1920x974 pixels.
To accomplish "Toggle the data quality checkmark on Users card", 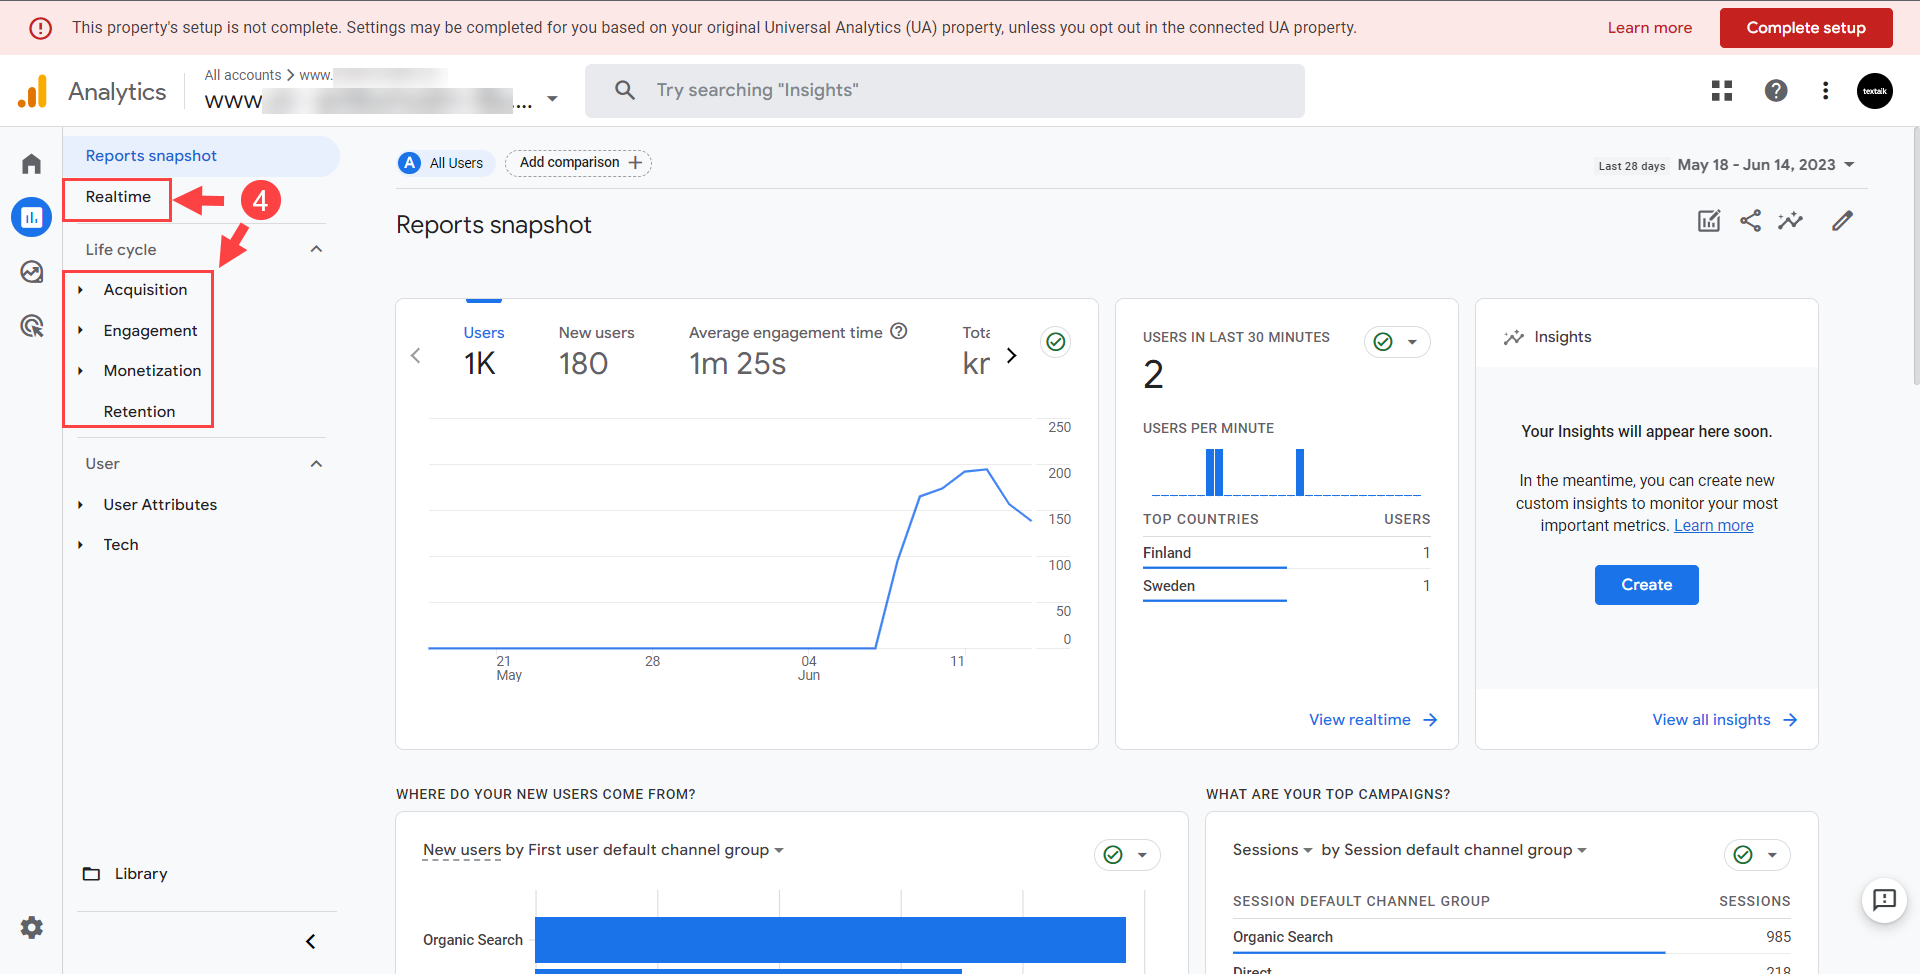I will click(1055, 342).
